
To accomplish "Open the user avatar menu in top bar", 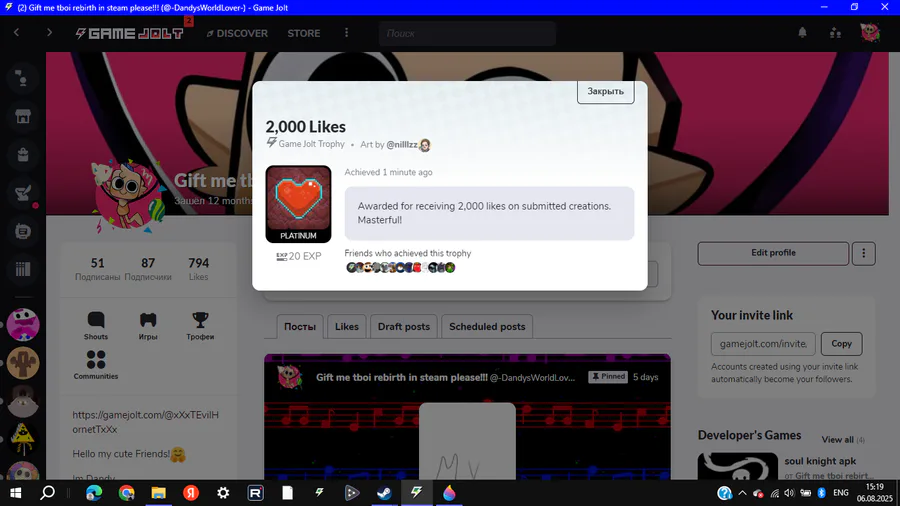I will tap(870, 32).
